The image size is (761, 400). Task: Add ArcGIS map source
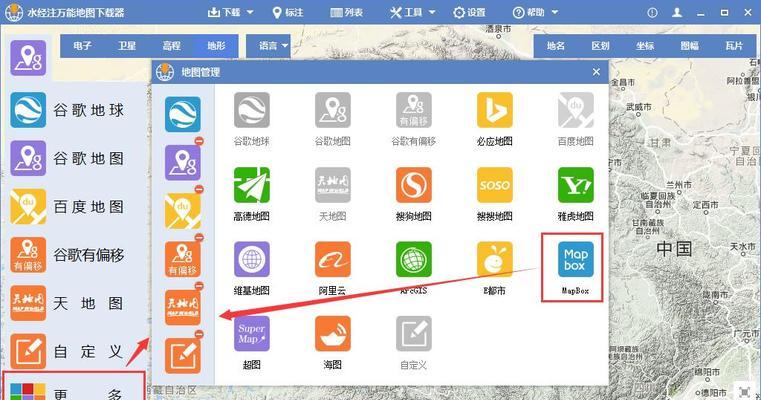click(x=414, y=259)
